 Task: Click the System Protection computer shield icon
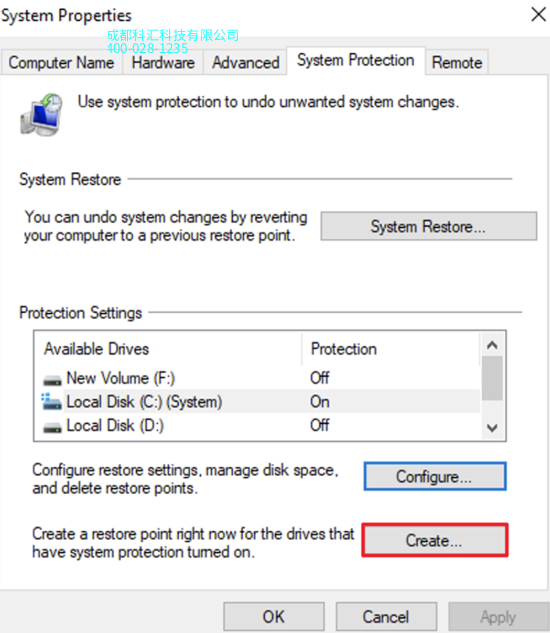pyautogui.click(x=41, y=115)
